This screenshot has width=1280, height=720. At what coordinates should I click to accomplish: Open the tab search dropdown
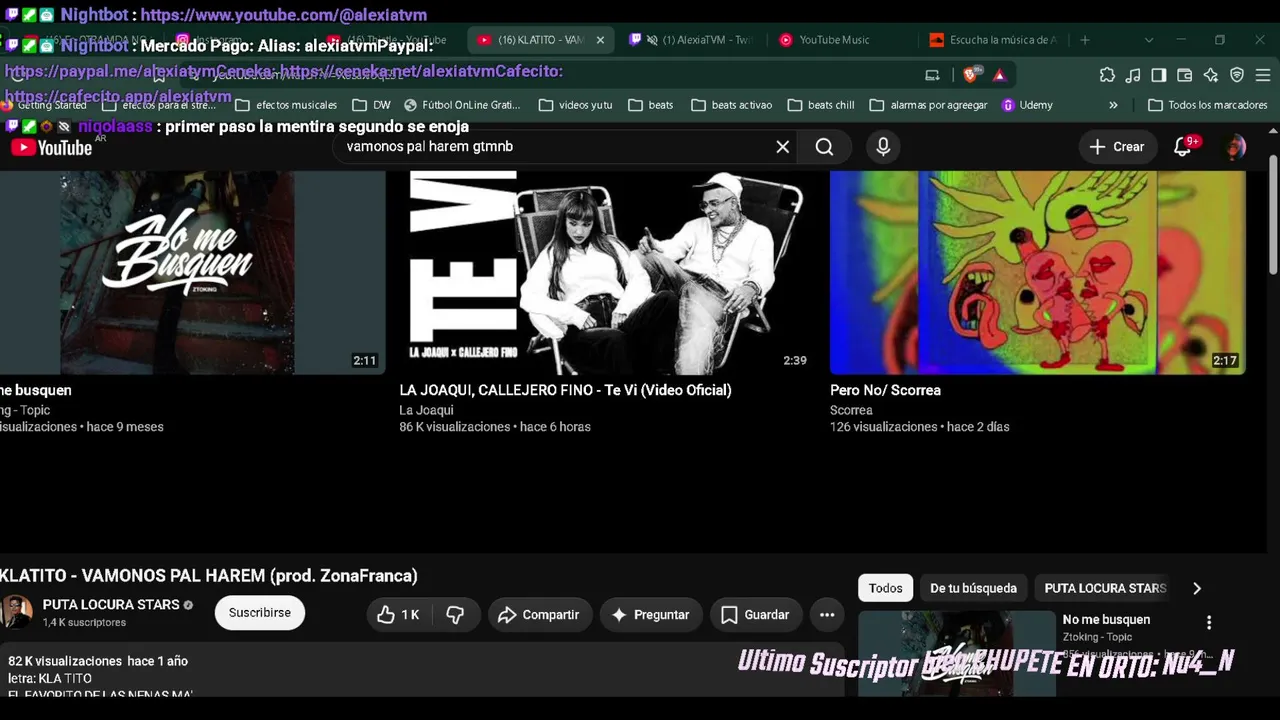coord(1149,40)
